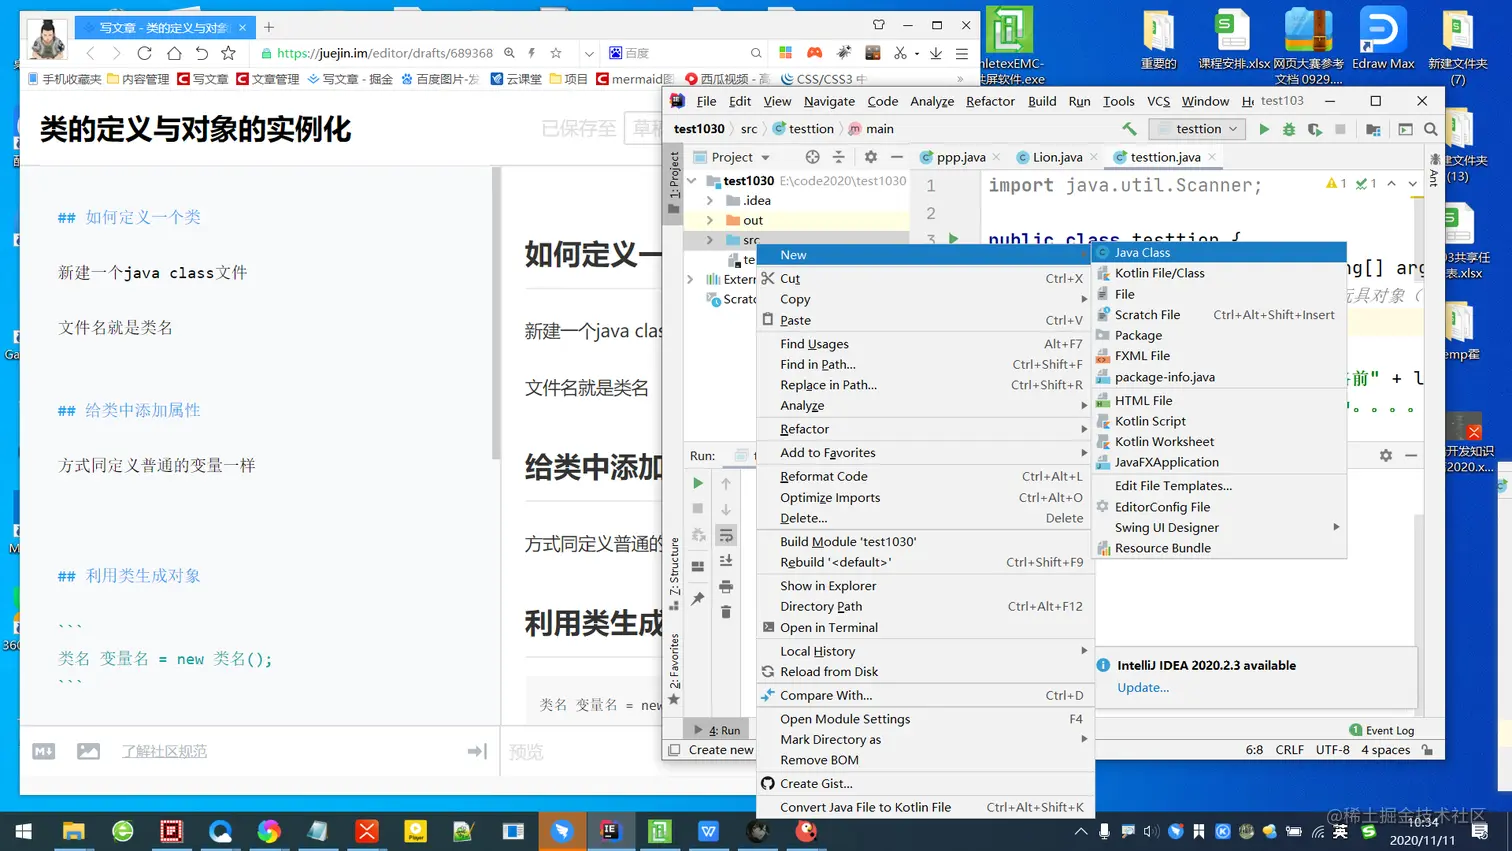Rerun program in the Run panel

pyautogui.click(x=698, y=483)
